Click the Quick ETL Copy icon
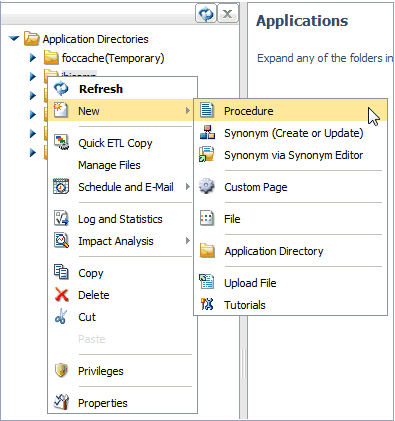The width and height of the screenshot is (395, 421). (x=61, y=142)
